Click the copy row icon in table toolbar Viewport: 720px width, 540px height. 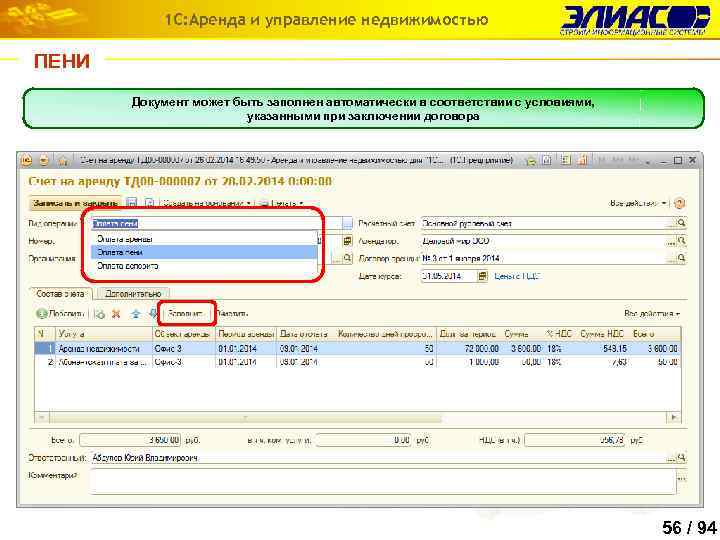coord(99,314)
